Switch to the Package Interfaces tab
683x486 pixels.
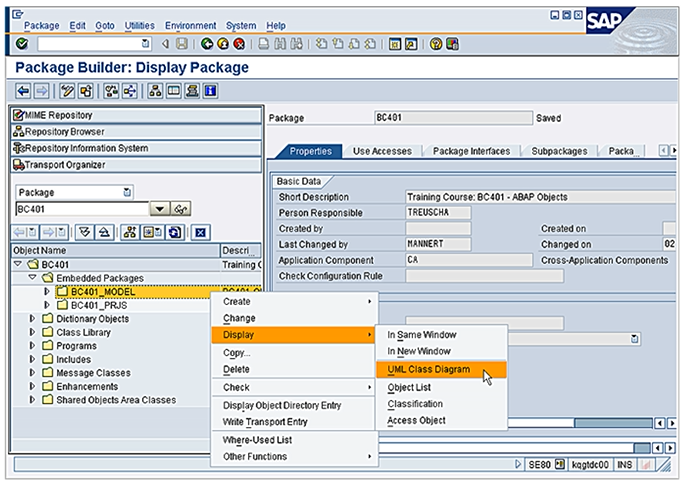pyautogui.click(x=471, y=151)
